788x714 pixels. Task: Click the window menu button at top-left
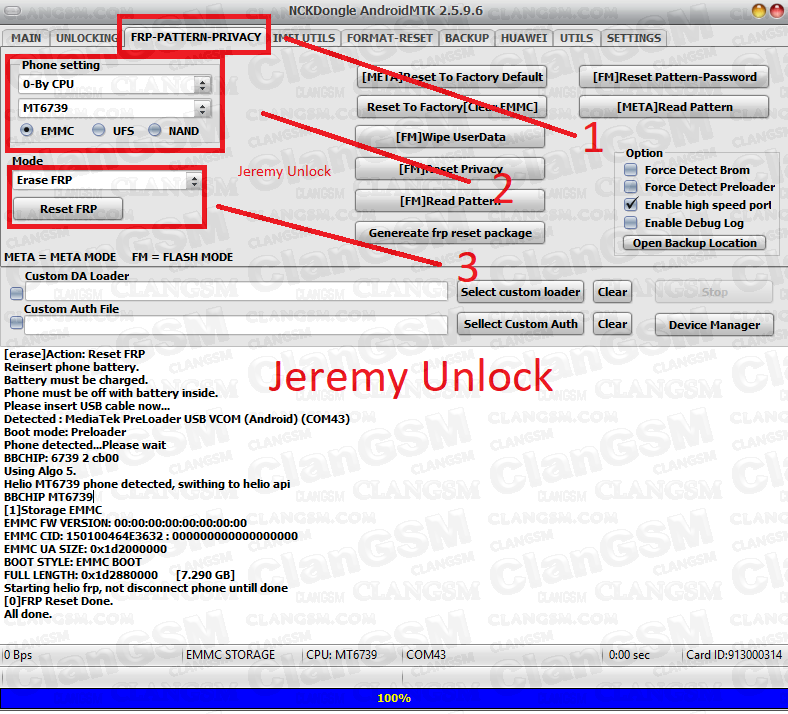point(13,10)
